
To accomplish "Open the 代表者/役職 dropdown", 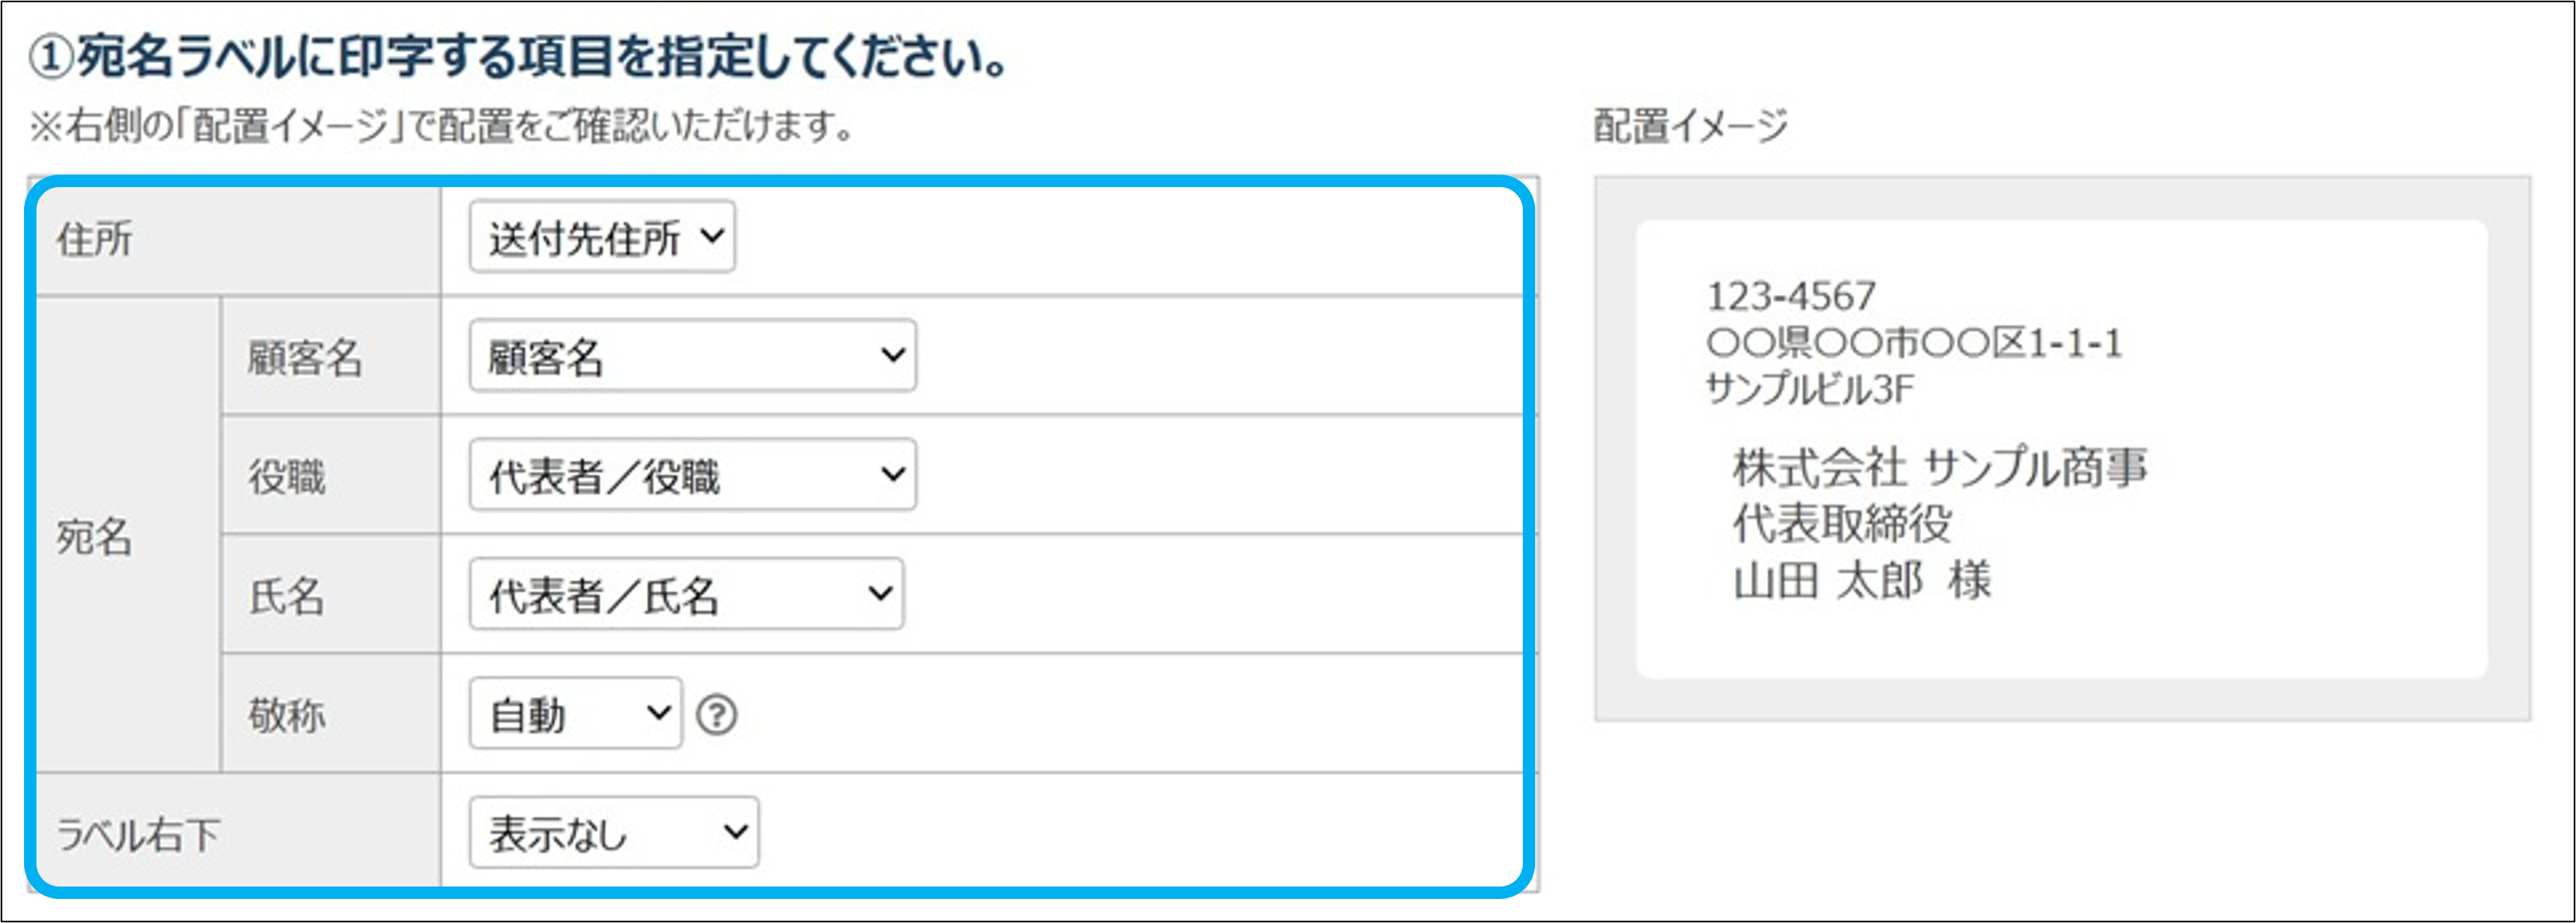I will (692, 475).
